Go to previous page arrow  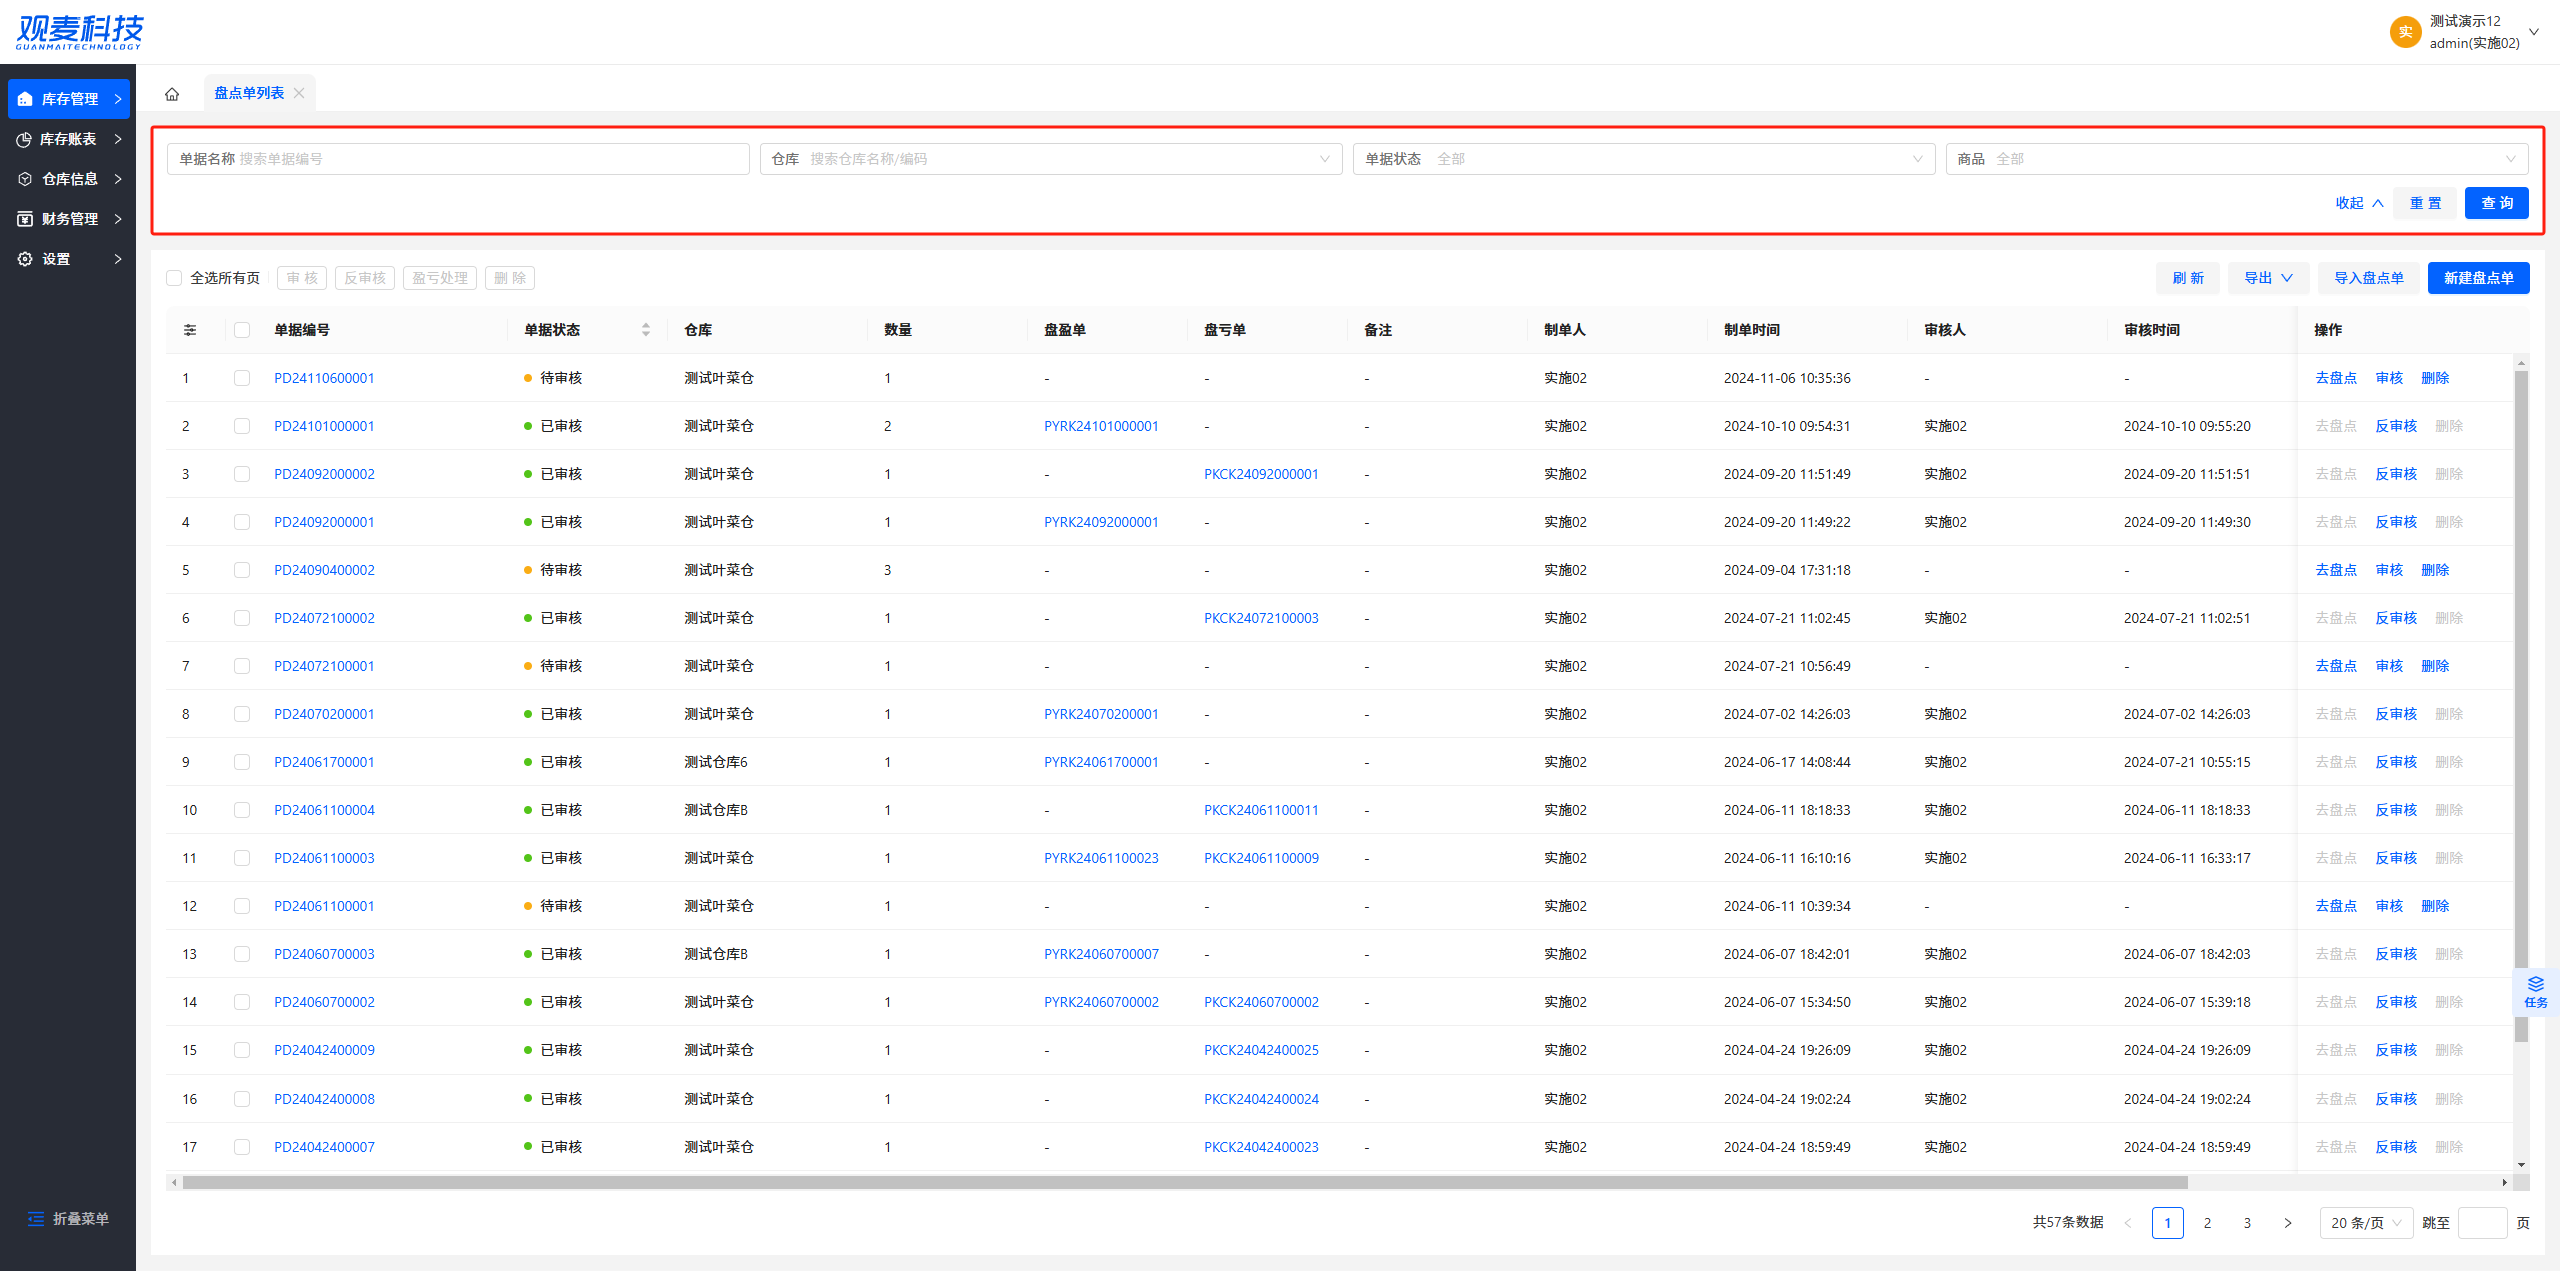(2127, 1223)
